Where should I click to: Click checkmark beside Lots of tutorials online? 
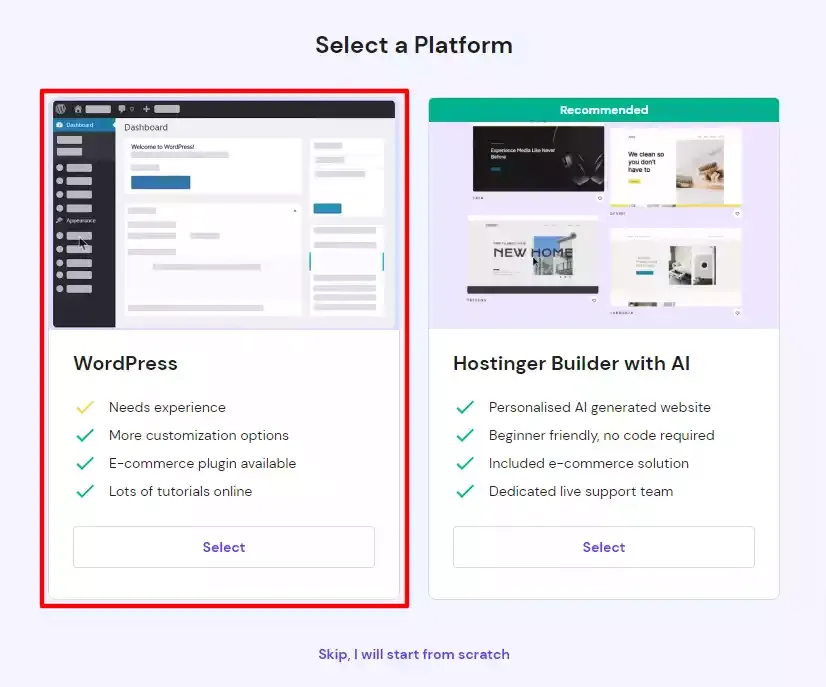point(85,491)
